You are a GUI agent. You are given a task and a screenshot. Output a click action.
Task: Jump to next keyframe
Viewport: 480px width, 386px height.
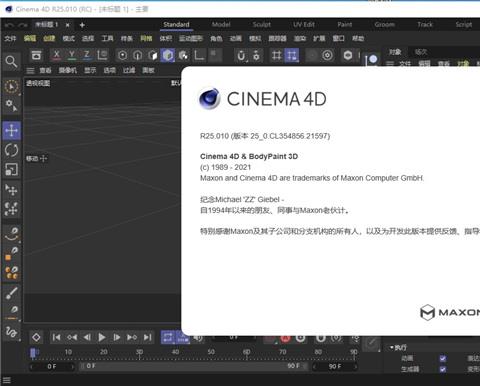click(132, 337)
